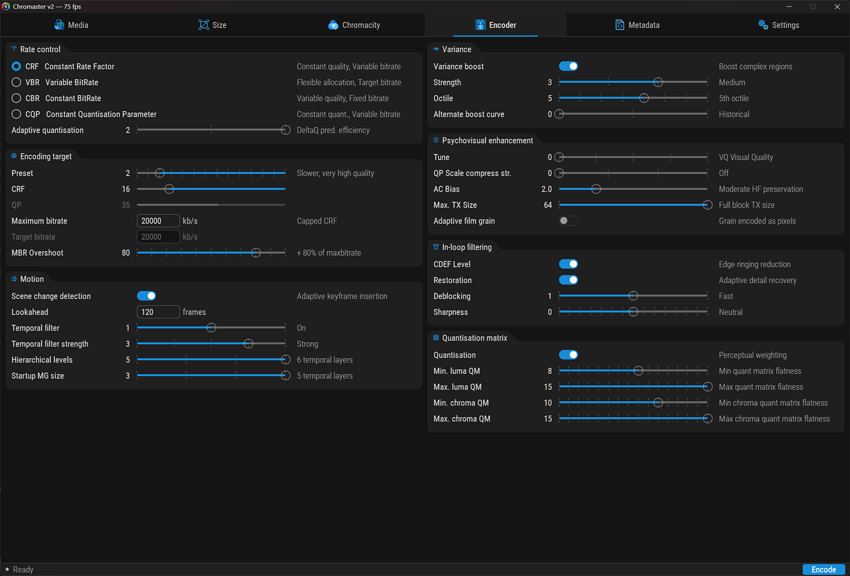The height and width of the screenshot is (576, 850).
Task: Click the Variance Strength slider handle
Action: (658, 82)
